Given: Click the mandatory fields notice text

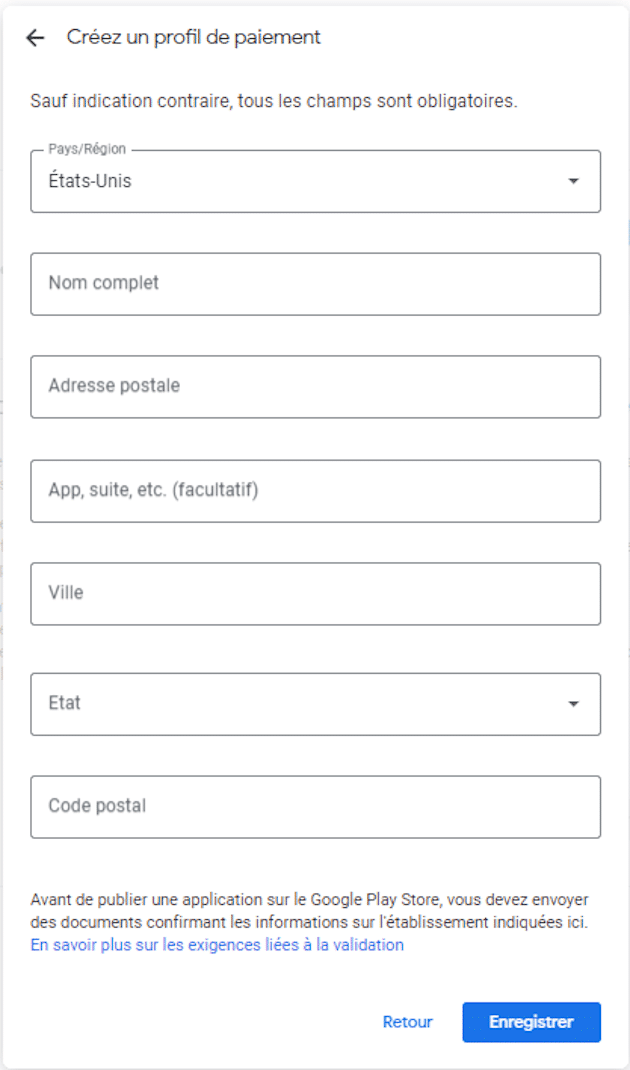Looking at the screenshot, I should (x=274, y=101).
